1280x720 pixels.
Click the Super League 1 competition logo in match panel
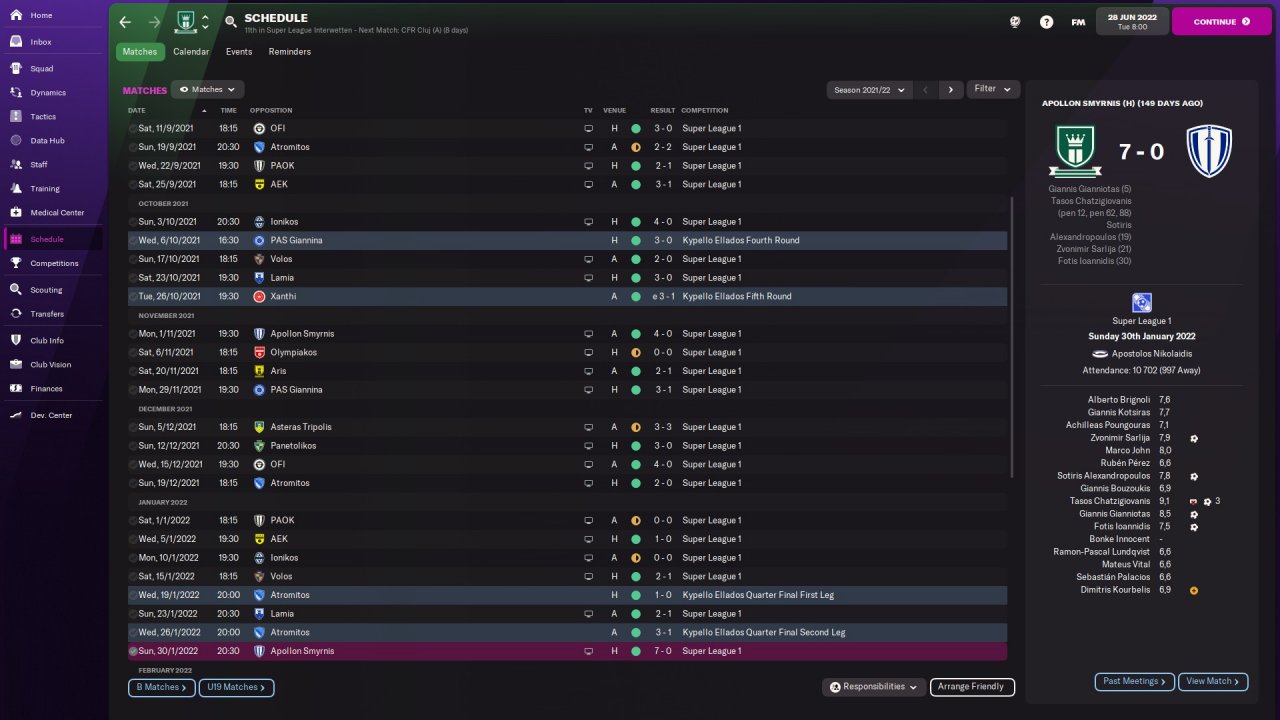tap(1141, 303)
